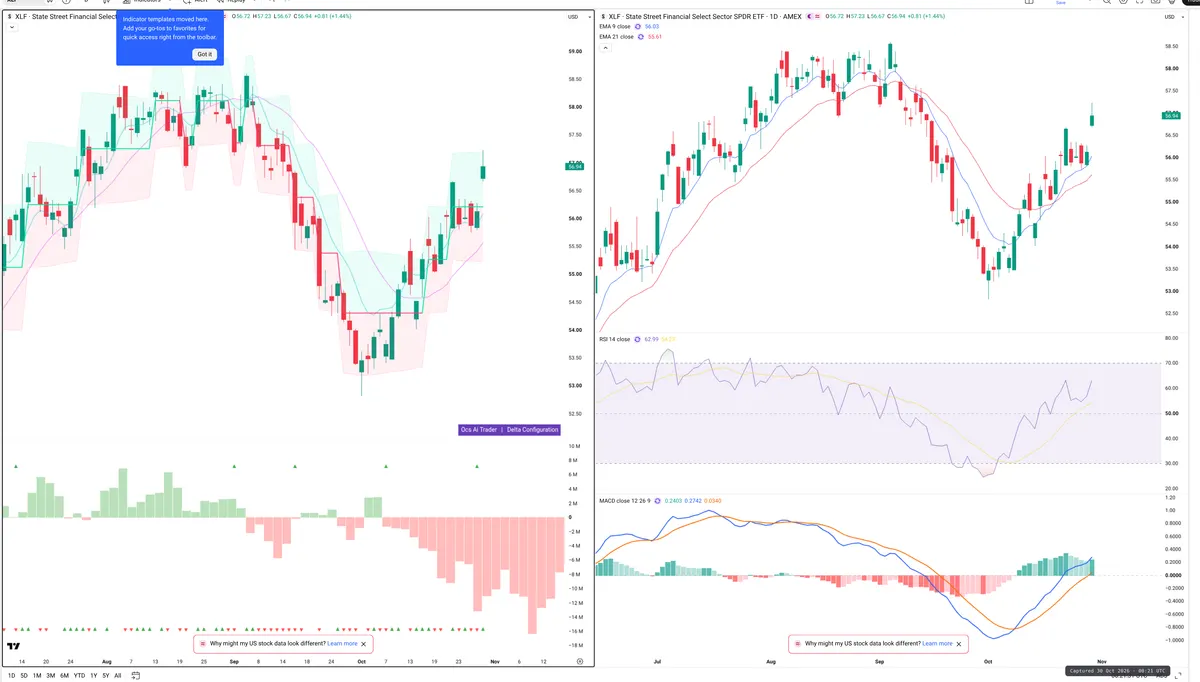The image size is (1200, 682).
Task: Open Delta Configuration on the left chart
Action: 533,430
